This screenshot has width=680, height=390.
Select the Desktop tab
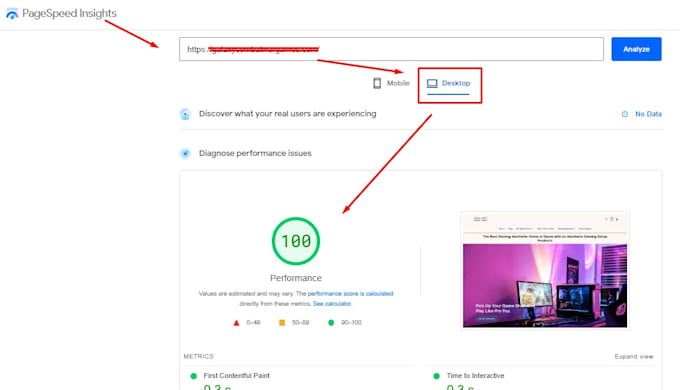tap(448, 83)
